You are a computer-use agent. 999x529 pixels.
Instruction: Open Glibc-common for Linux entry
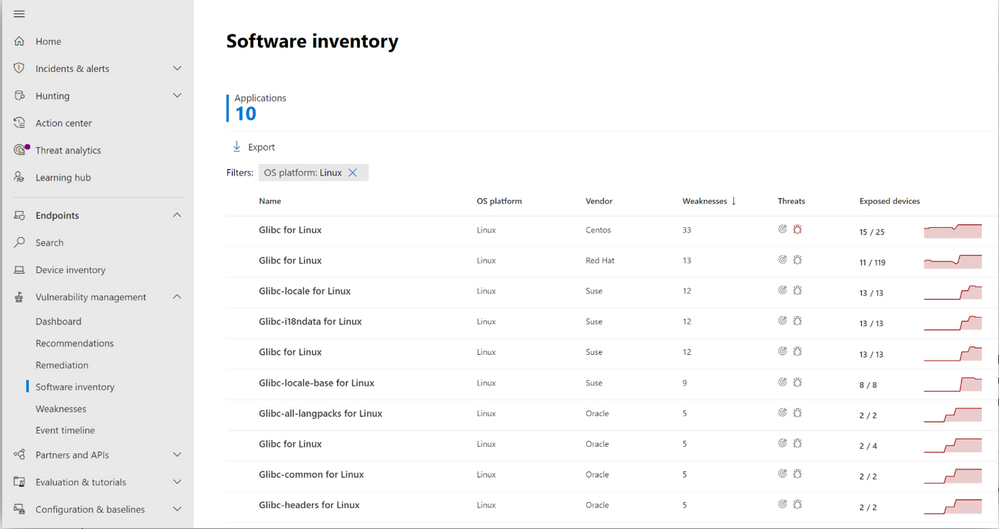click(x=311, y=475)
